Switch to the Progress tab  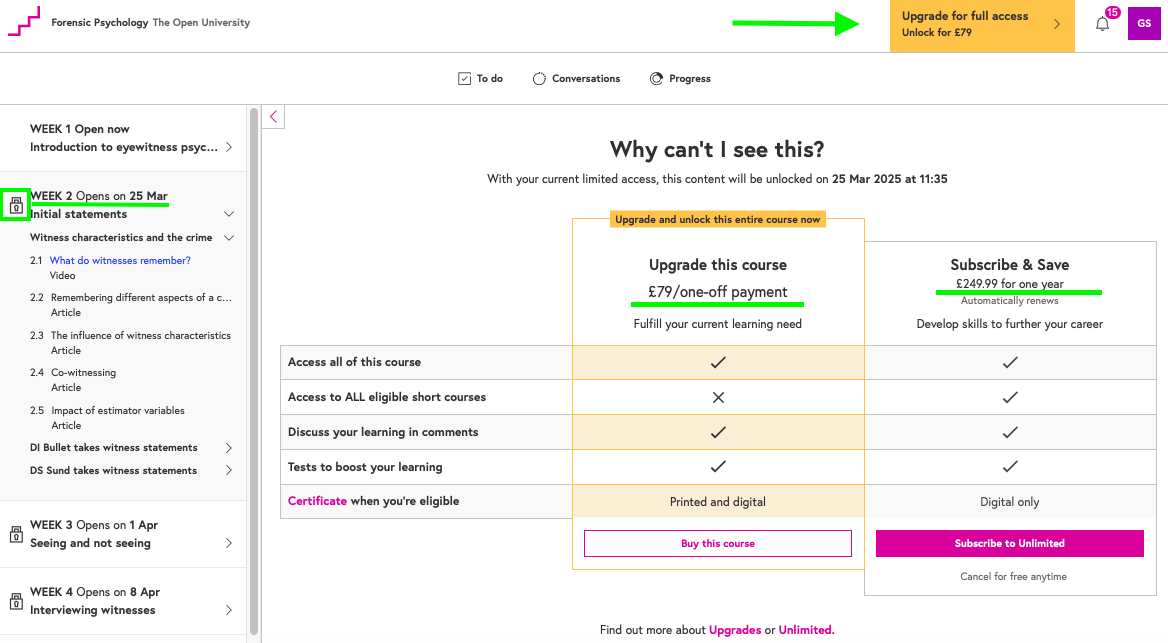680,79
